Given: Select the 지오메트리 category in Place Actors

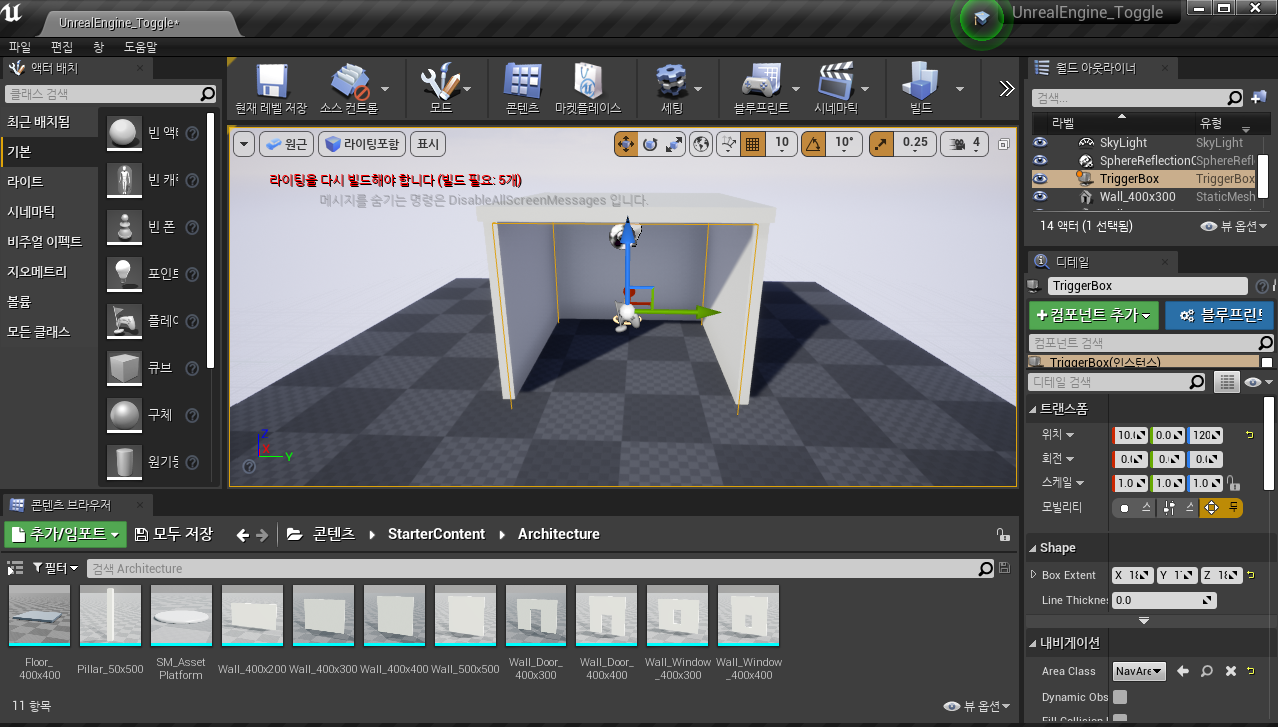Looking at the screenshot, I should pos(49,271).
